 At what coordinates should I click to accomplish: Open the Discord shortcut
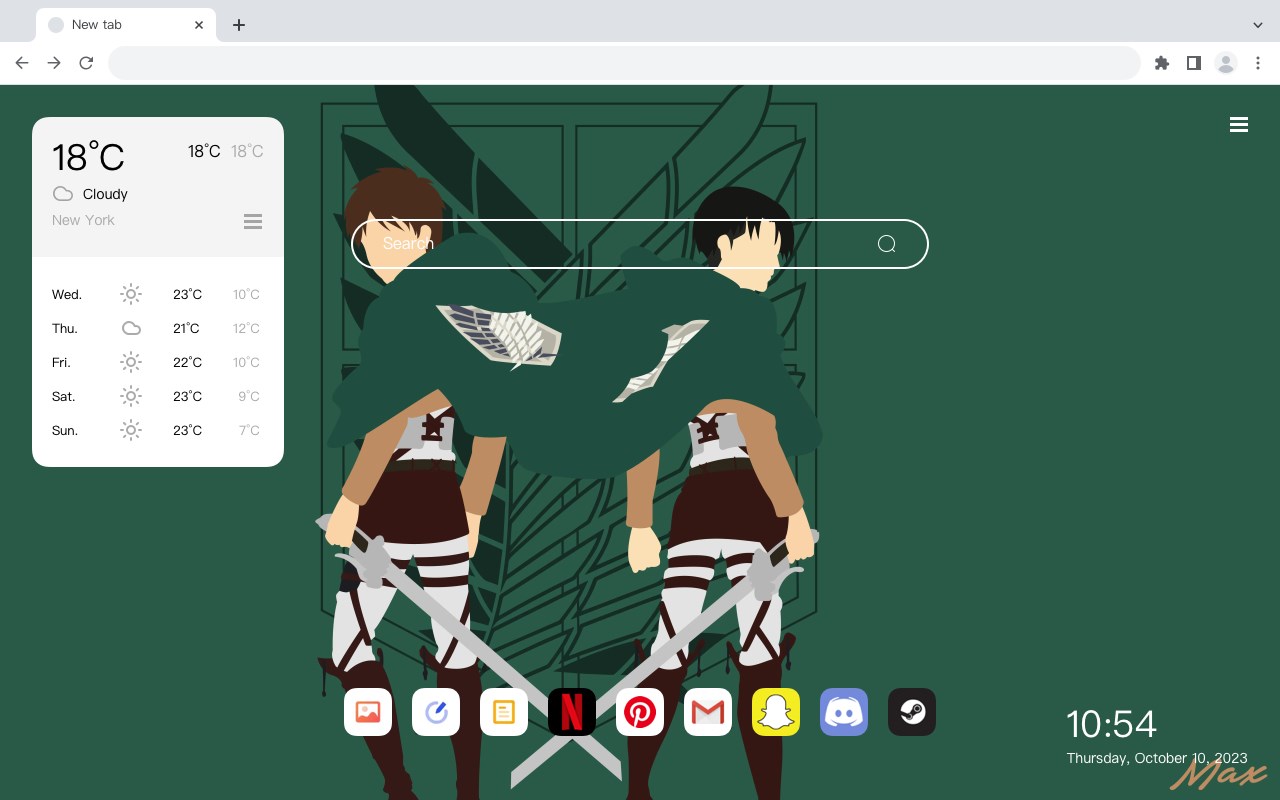point(844,712)
